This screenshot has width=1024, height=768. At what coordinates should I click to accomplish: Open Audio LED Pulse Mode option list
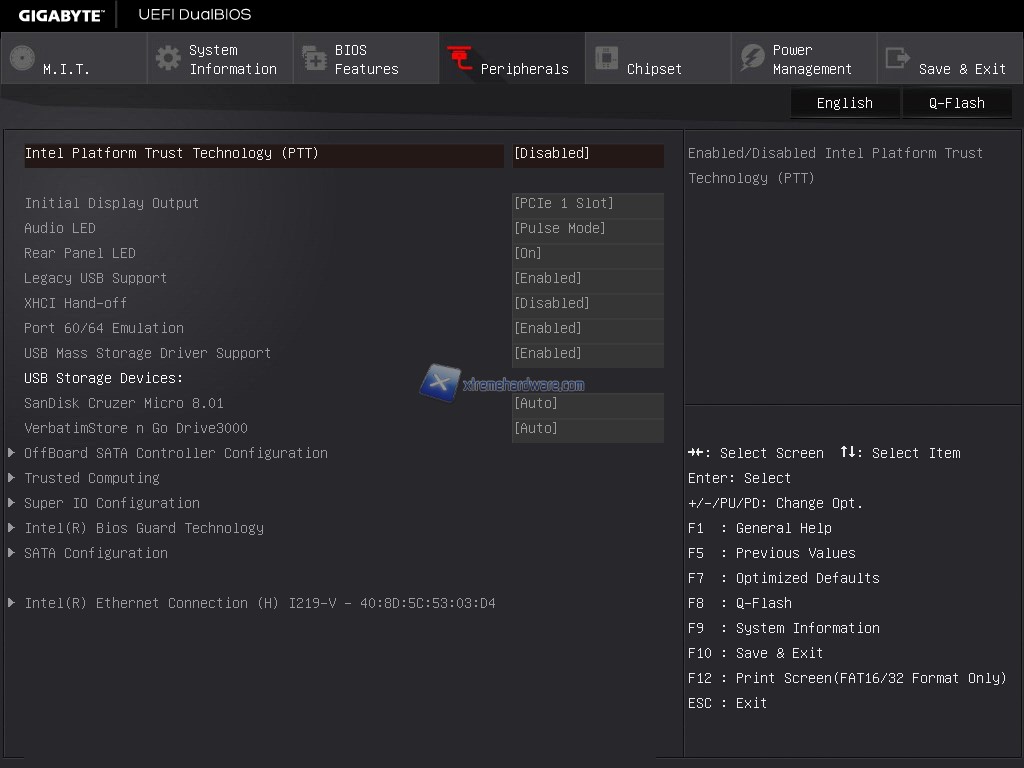point(587,229)
